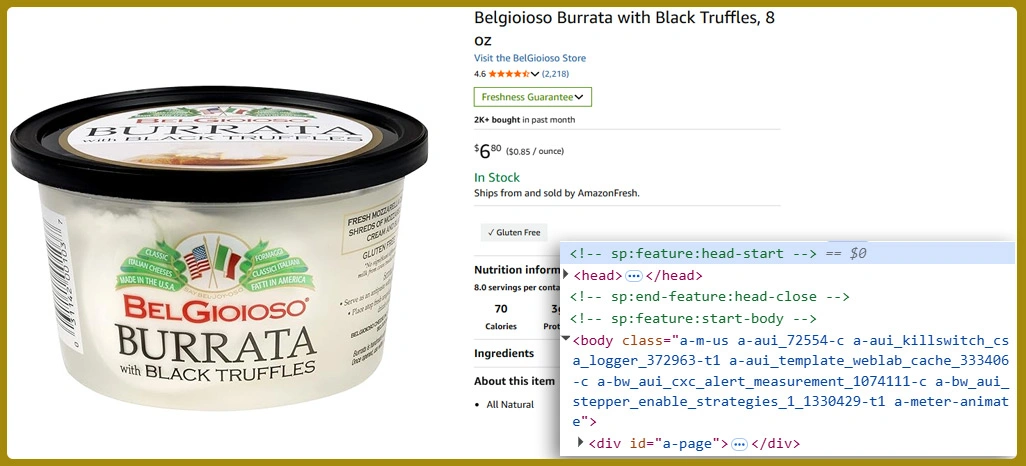This screenshot has width=1026, height=466.
Task: Click the ellipsis inside div a-page
Action: point(739,444)
